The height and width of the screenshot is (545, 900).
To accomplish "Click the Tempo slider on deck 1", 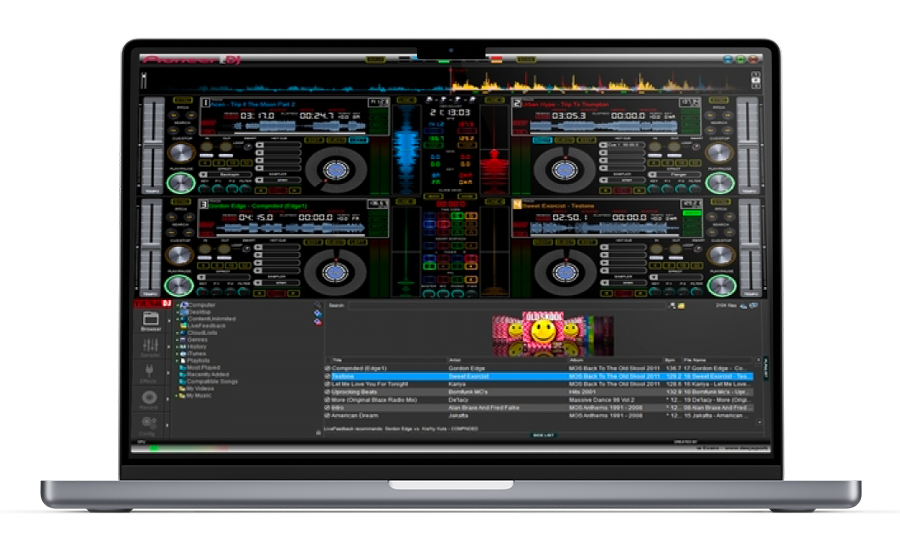I will tap(153, 145).
